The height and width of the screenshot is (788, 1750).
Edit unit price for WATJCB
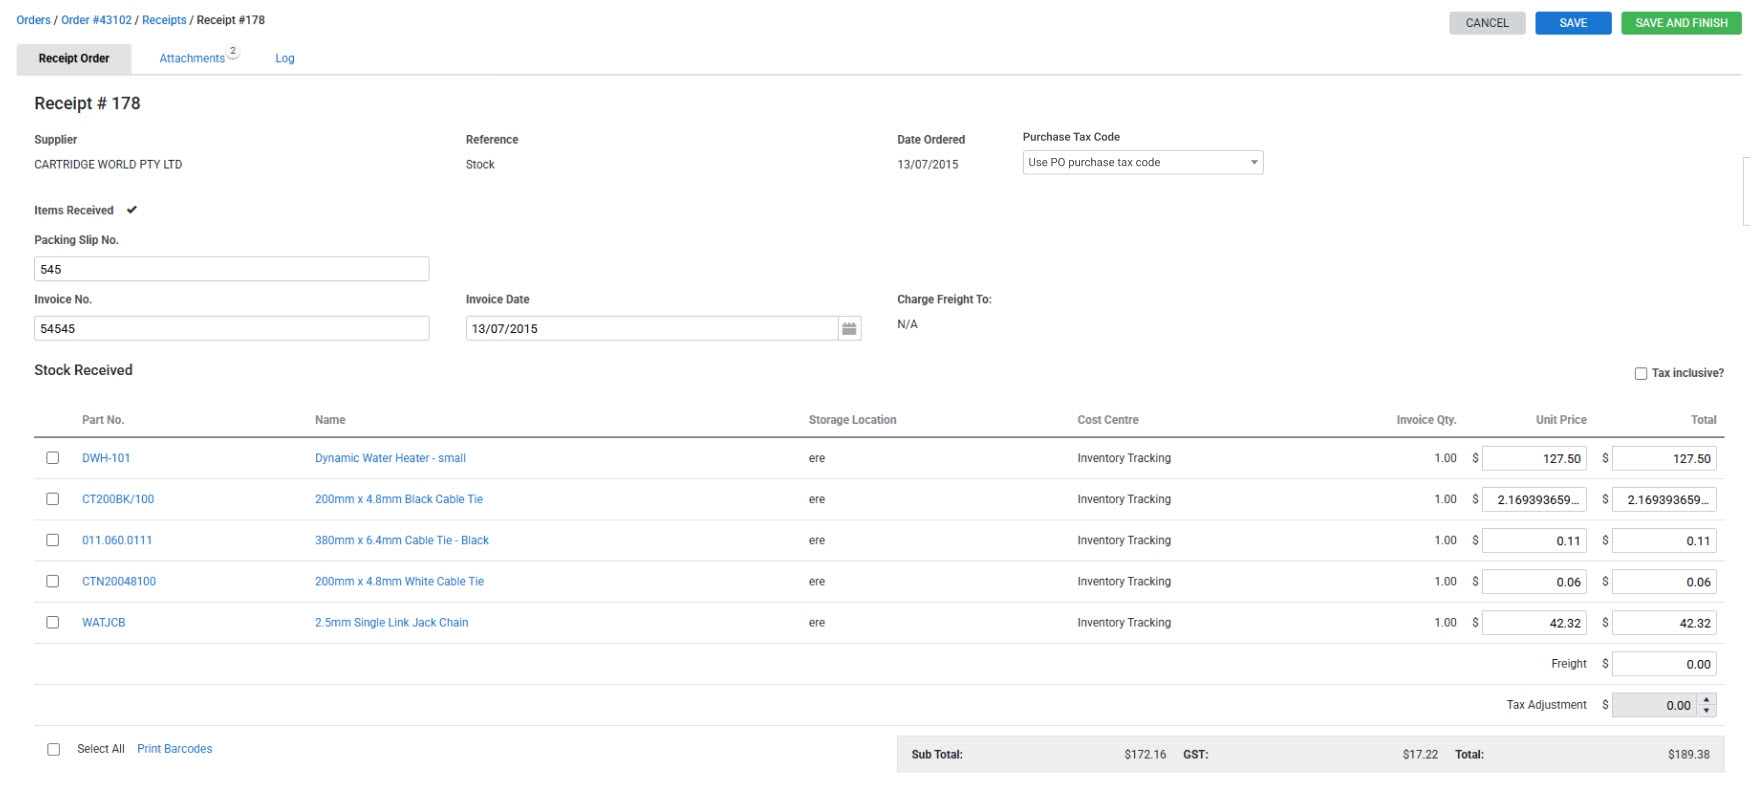click(x=1534, y=622)
